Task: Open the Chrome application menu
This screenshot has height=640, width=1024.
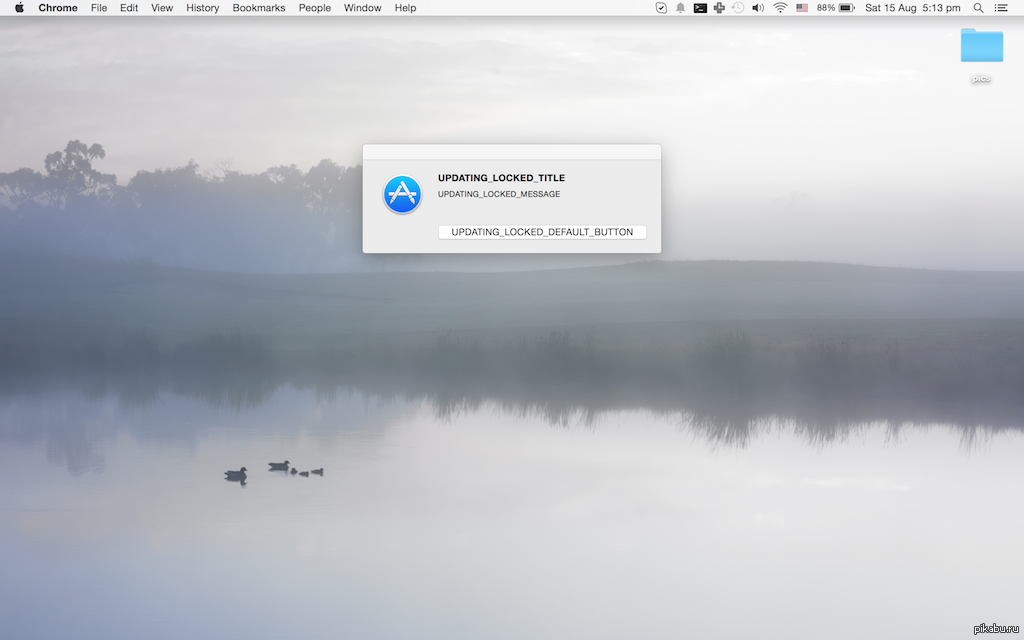Action: (x=58, y=8)
